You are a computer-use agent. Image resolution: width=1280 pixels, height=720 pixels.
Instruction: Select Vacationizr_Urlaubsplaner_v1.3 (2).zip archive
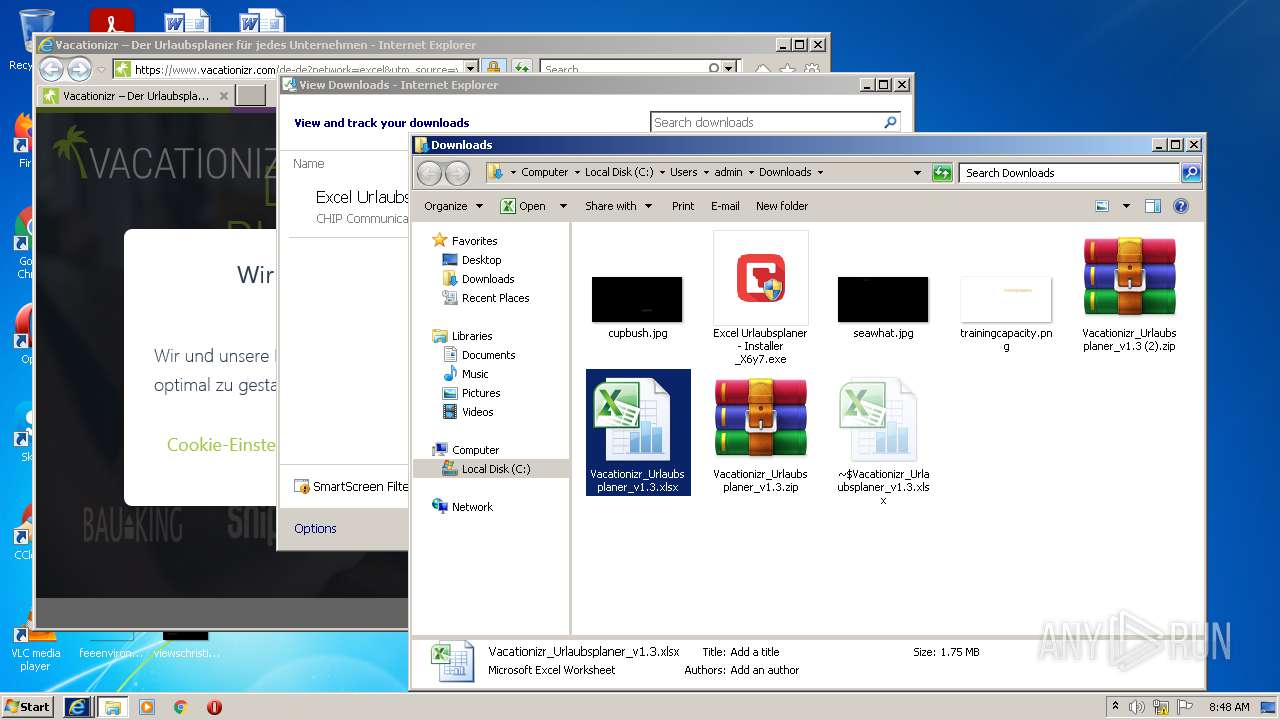point(1129,294)
